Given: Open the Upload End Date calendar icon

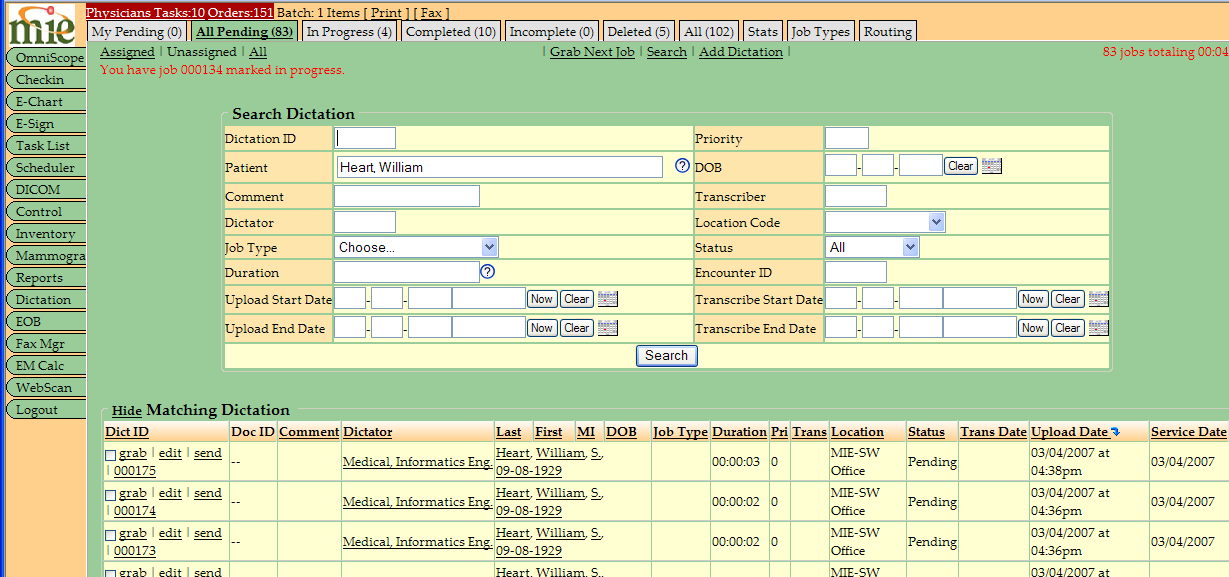Looking at the screenshot, I should (607, 328).
